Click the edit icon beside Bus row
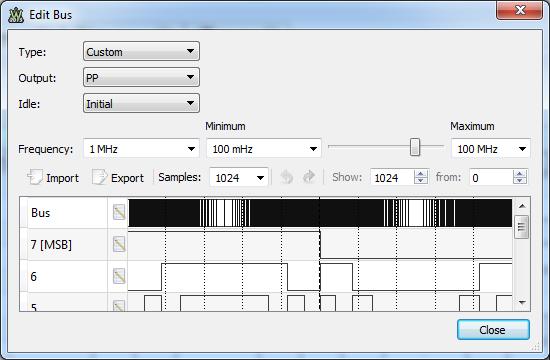Image resolution: width=550 pixels, height=360 pixels. click(119, 212)
